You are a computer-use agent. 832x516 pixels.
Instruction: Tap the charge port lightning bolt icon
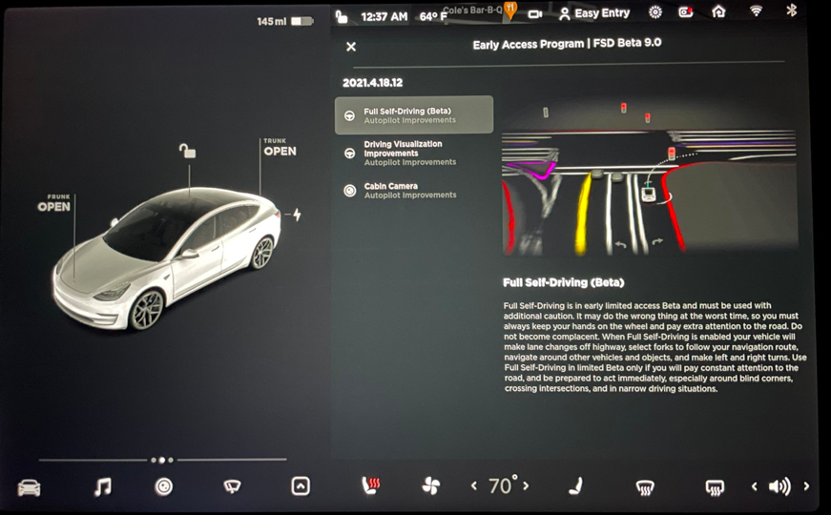coord(297,214)
